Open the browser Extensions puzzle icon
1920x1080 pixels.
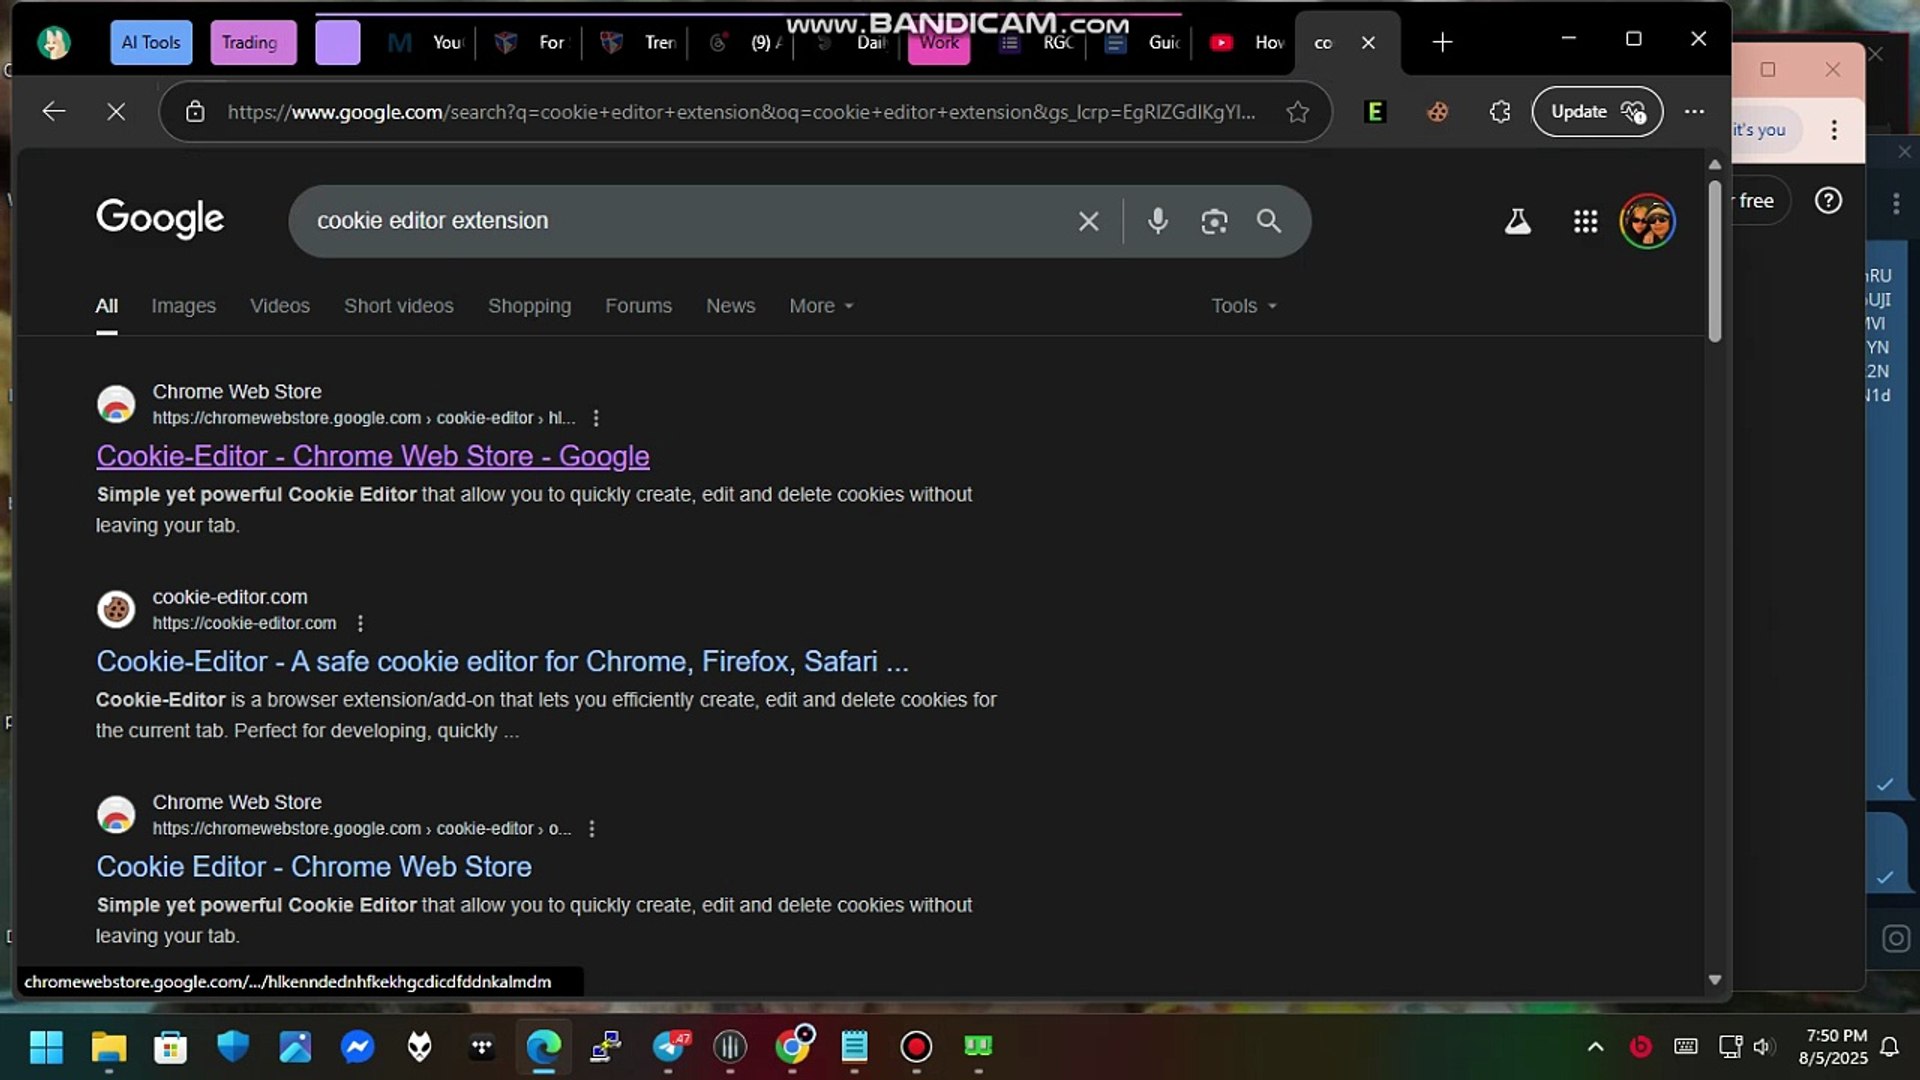click(x=1499, y=112)
